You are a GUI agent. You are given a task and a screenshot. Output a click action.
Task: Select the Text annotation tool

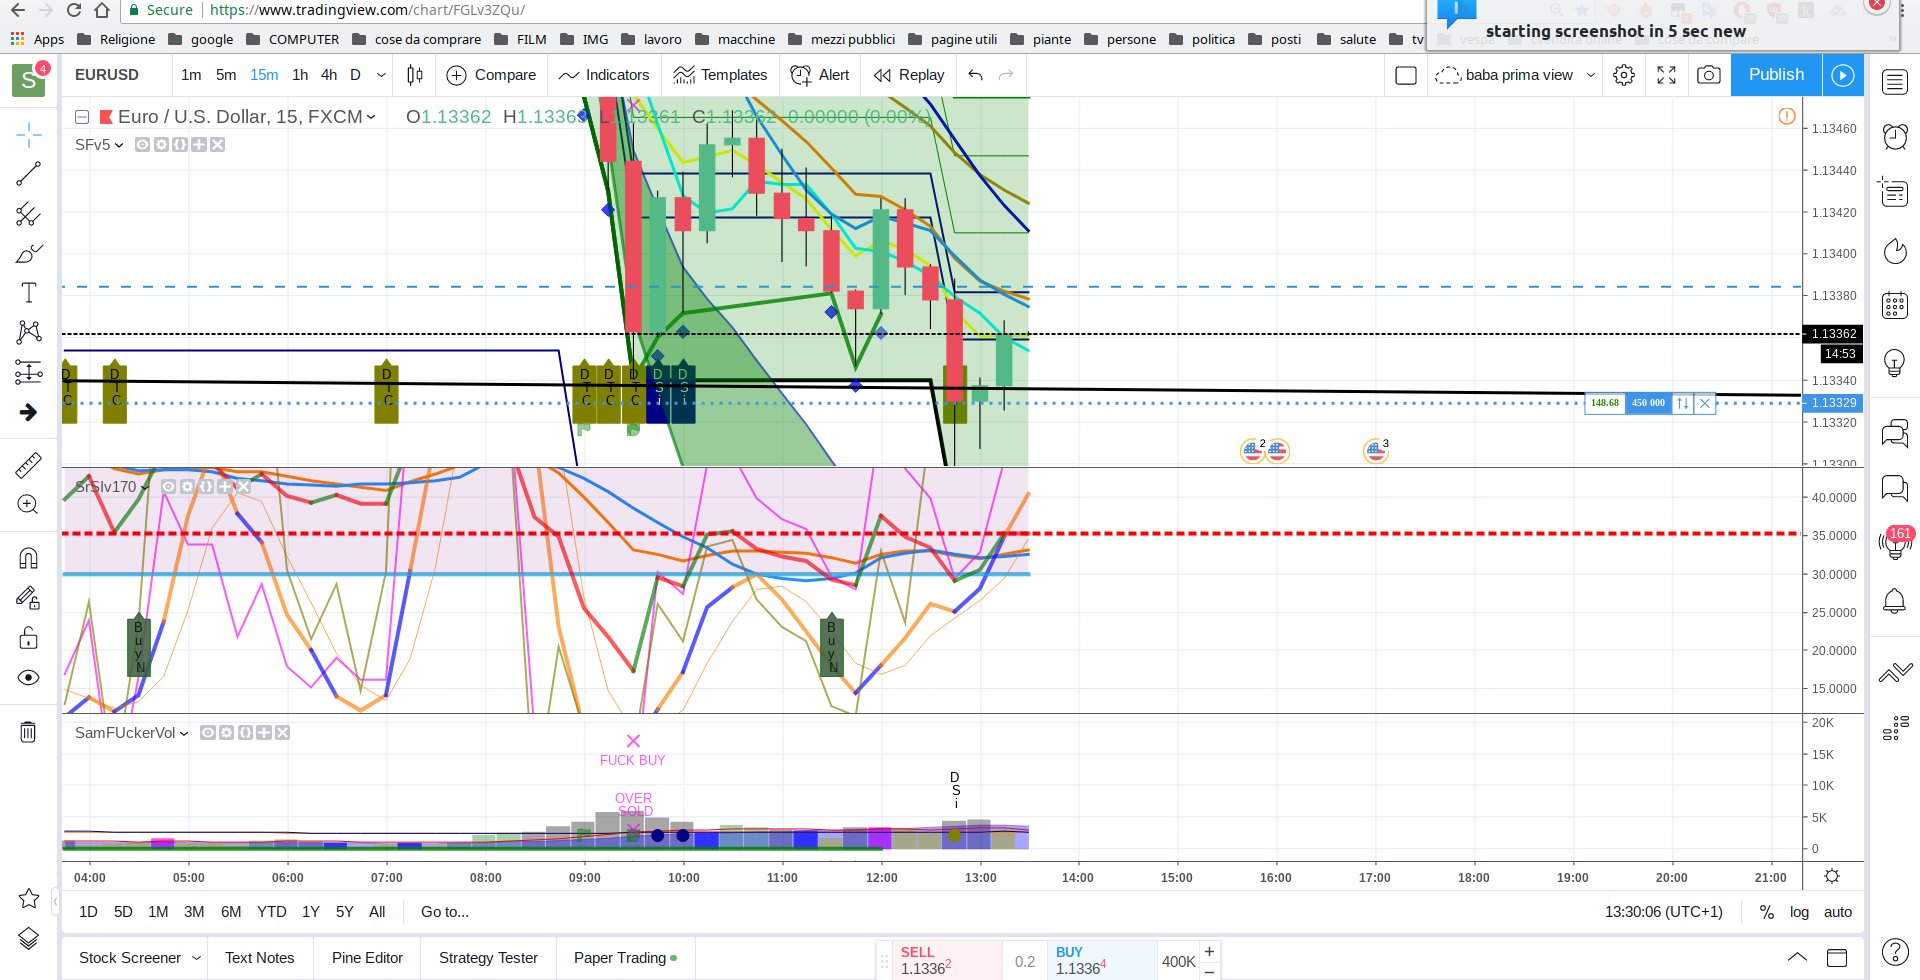click(28, 293)
